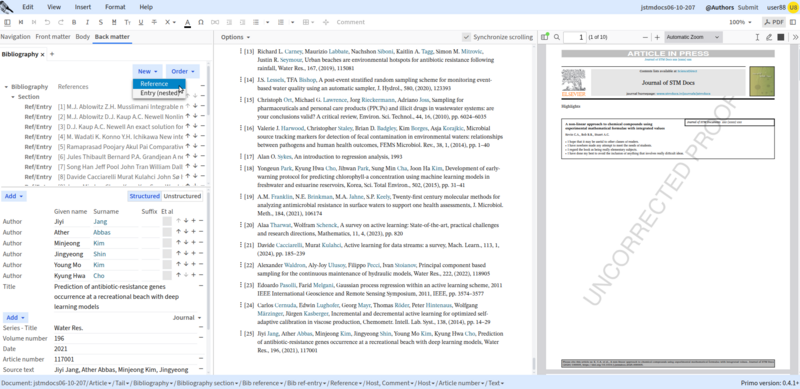Image resolution: width=800 pixels, height=389 pixels.
Task: Click the panel layout icon next to PDF button
Action: (793, 22)
